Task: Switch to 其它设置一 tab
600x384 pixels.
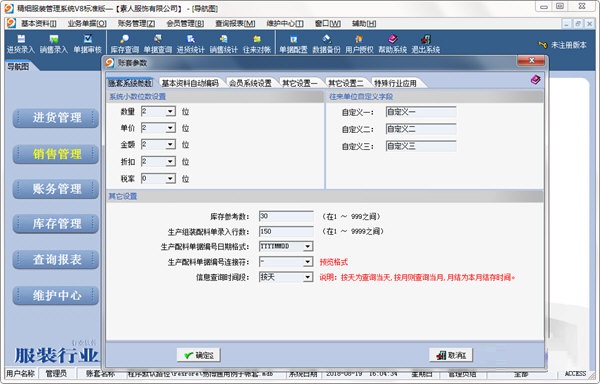Action: (x=300, y=83)
